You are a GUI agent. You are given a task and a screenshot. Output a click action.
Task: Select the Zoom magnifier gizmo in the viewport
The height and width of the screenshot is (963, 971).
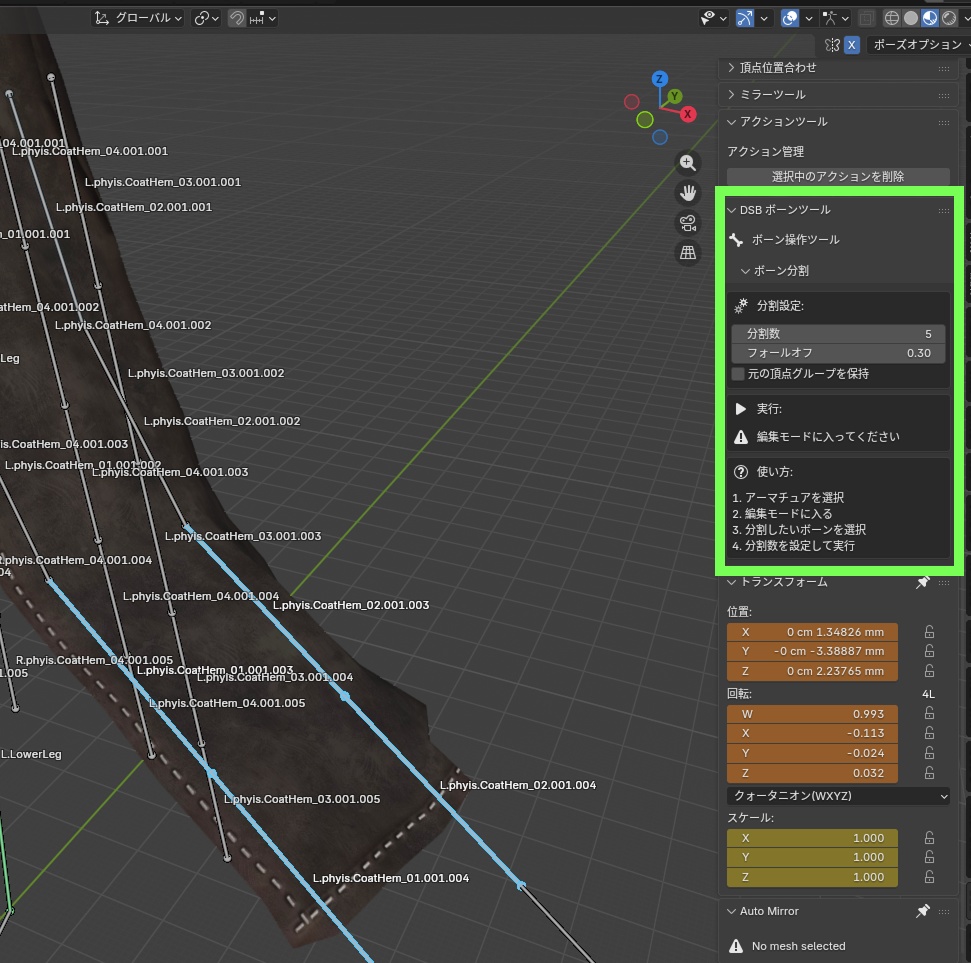(x=688, y=163)
